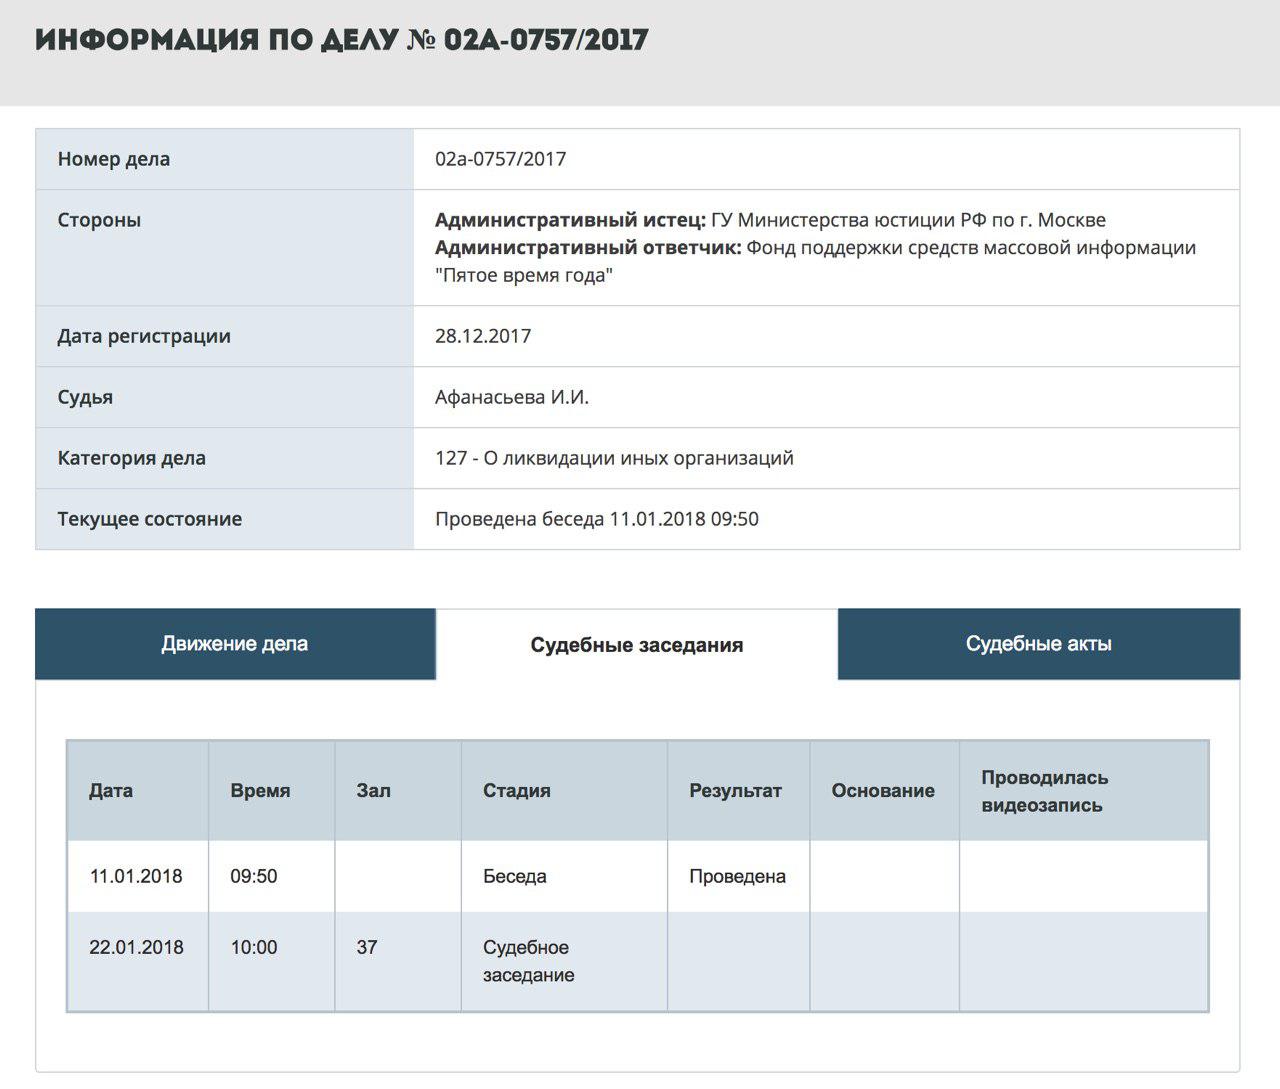
Task: Click the Судебное заседание stage cell
Action: (x=528, y=961)
